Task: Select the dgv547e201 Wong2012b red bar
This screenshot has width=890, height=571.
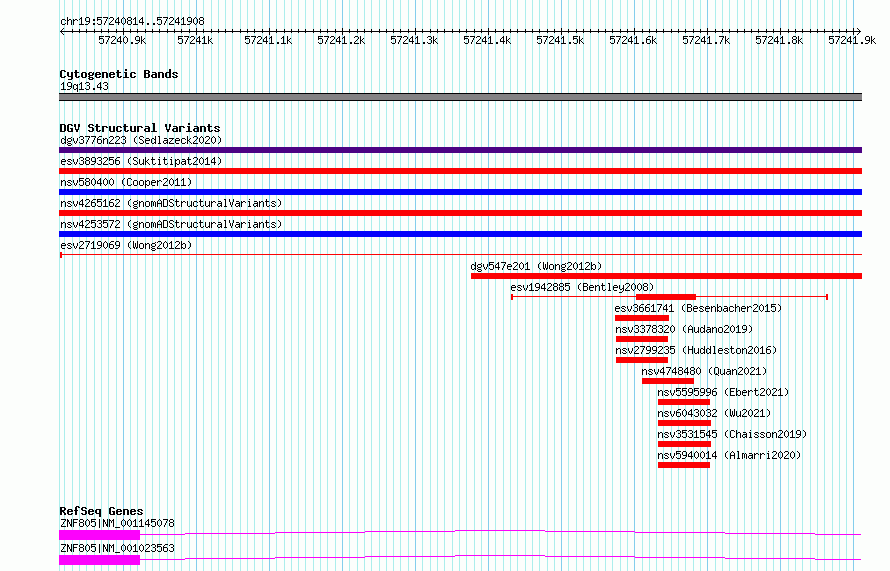Action: click(666, 276)
